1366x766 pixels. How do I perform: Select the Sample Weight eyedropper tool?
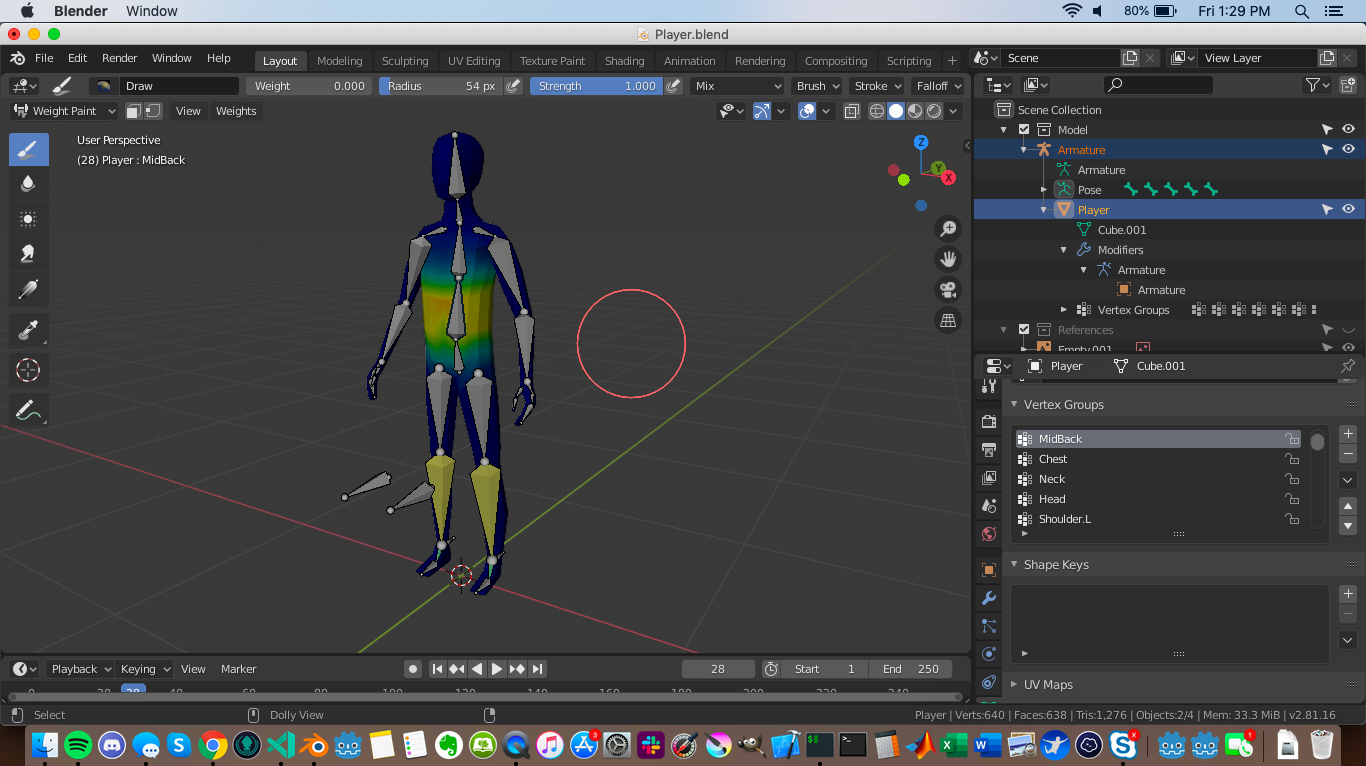(29, 329)
